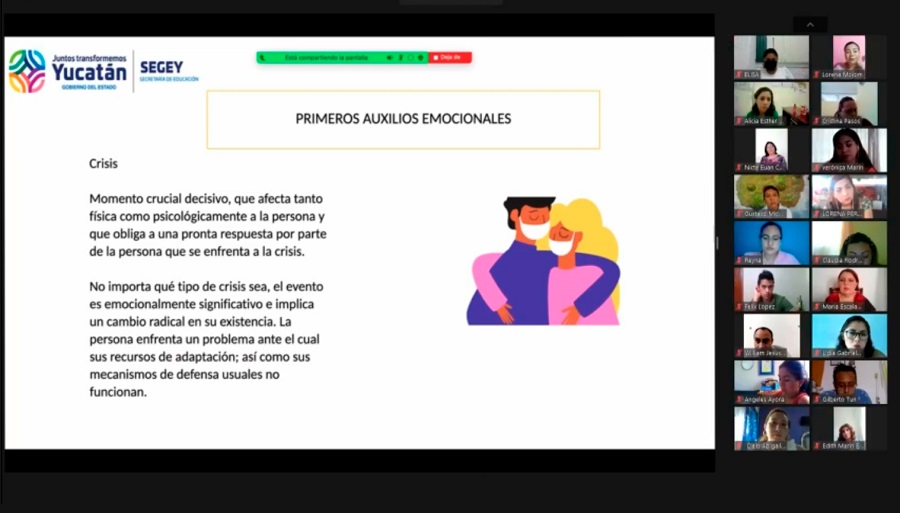Select Angeles Ayora's video thumbnail
The width and height of the screenshot is (900, 513).
point(771,382)
